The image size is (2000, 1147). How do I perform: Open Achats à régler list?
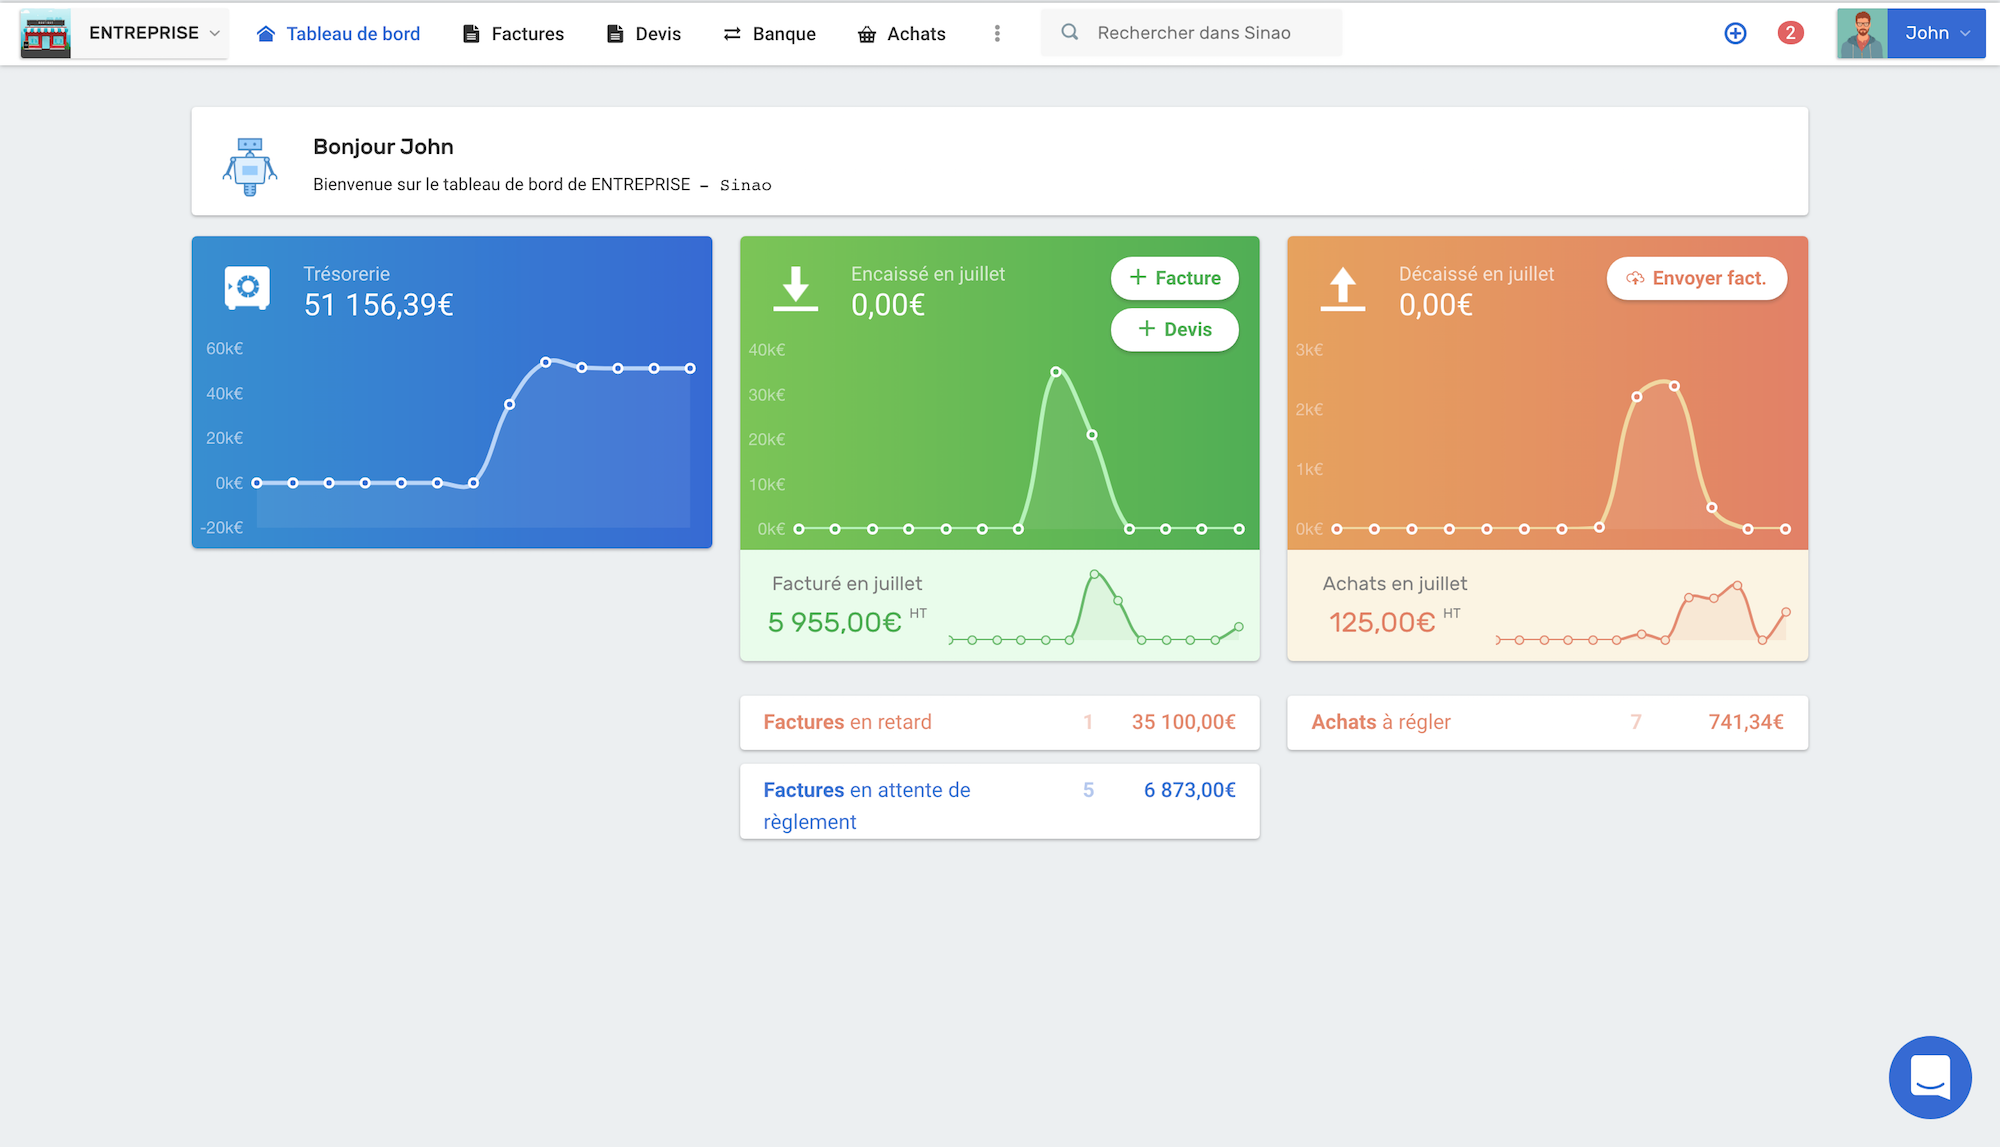(x=1548, y=722)
